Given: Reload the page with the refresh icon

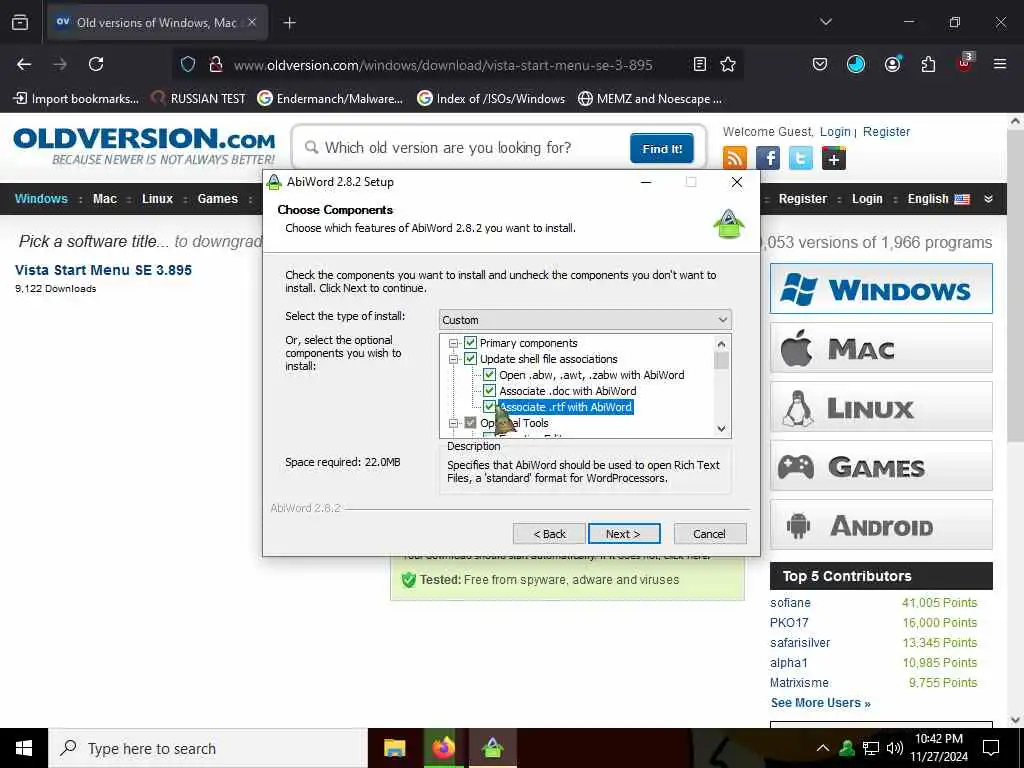Looking at the screenshot, I should [96, 64].
